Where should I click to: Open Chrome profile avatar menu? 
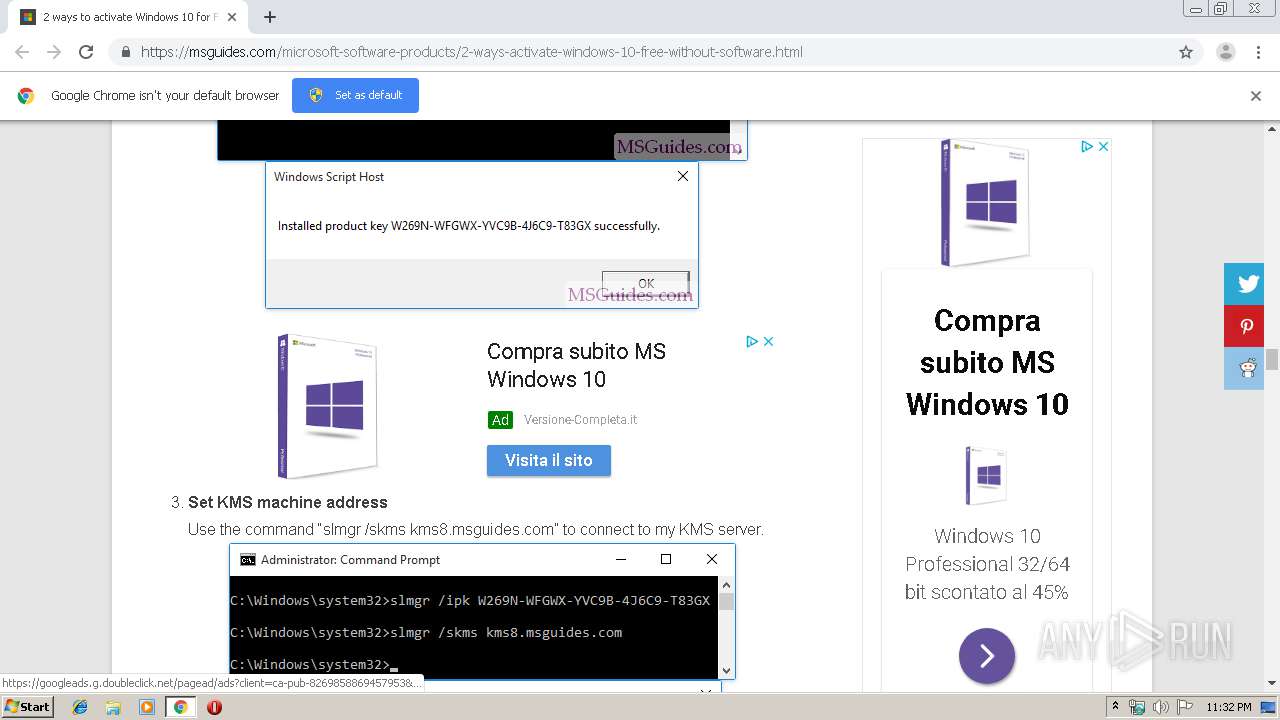click(x=1225, y=52)
